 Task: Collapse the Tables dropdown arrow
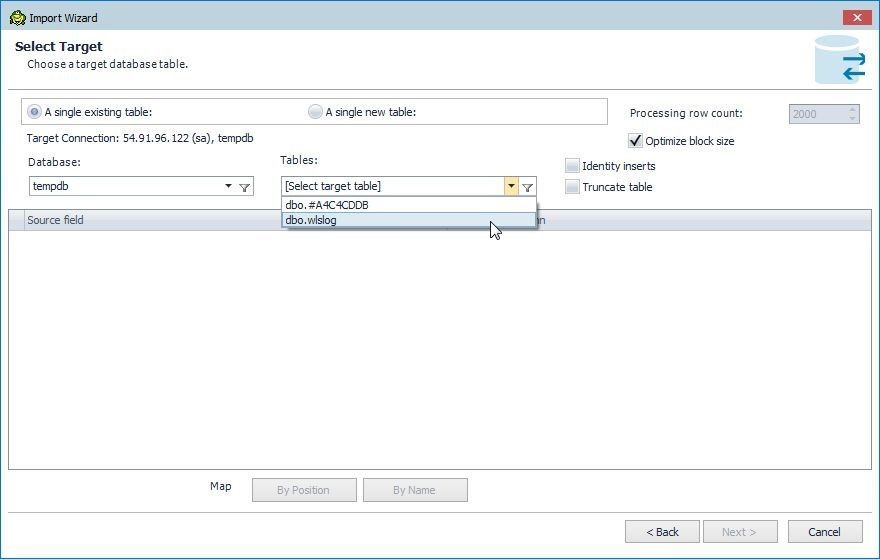[511, 186]
